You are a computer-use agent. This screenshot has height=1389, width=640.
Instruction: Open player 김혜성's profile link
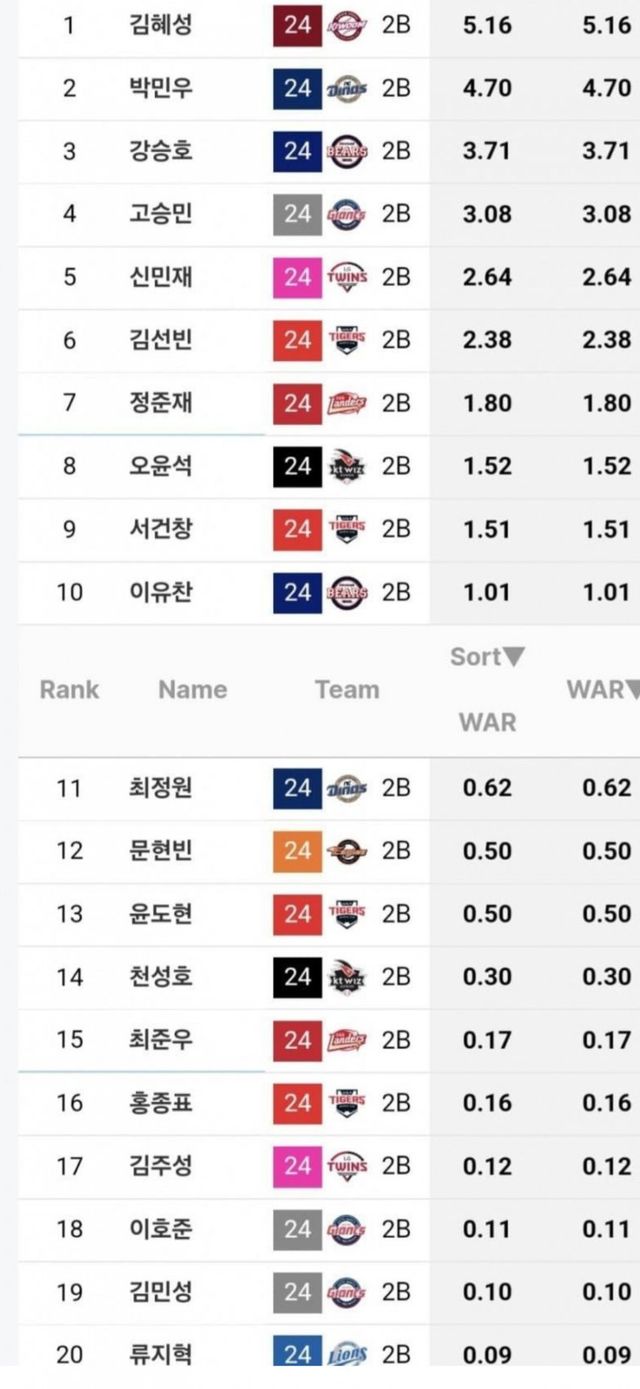(x=161, y=24)
